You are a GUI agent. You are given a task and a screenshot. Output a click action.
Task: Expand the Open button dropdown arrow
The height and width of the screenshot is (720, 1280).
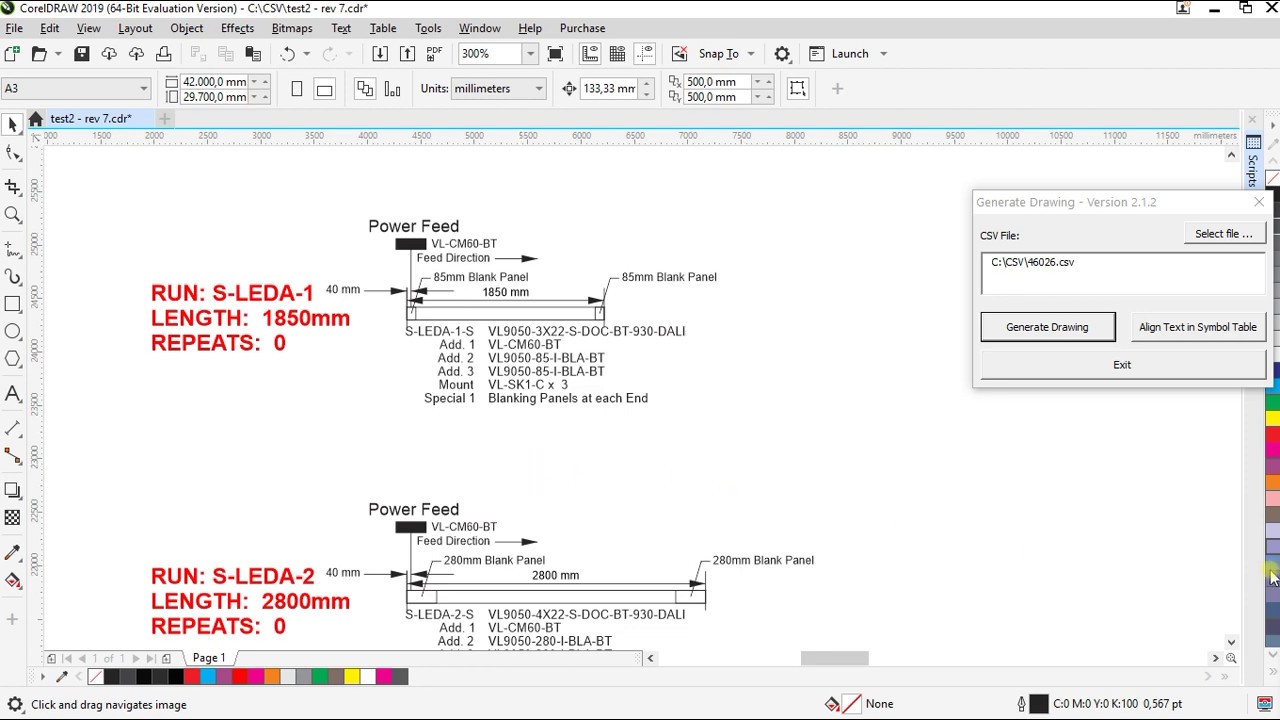click(58, 54)
